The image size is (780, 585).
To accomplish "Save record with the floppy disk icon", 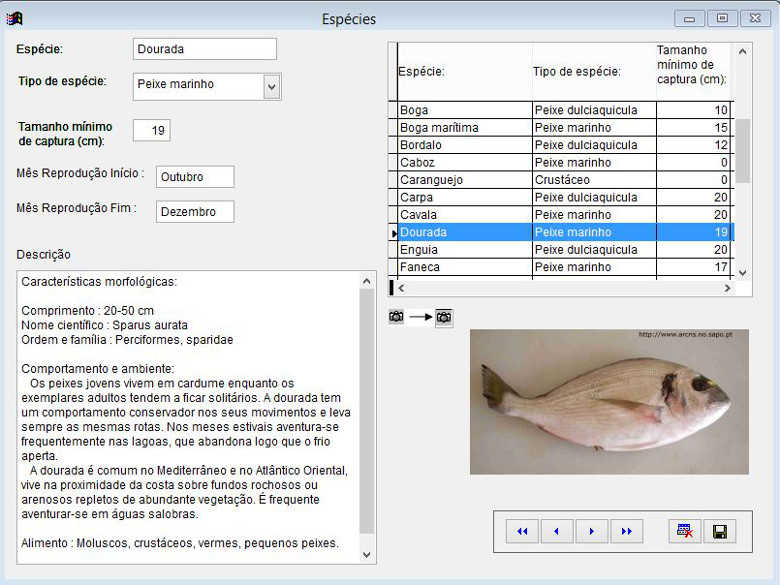I will pos(719,531).
